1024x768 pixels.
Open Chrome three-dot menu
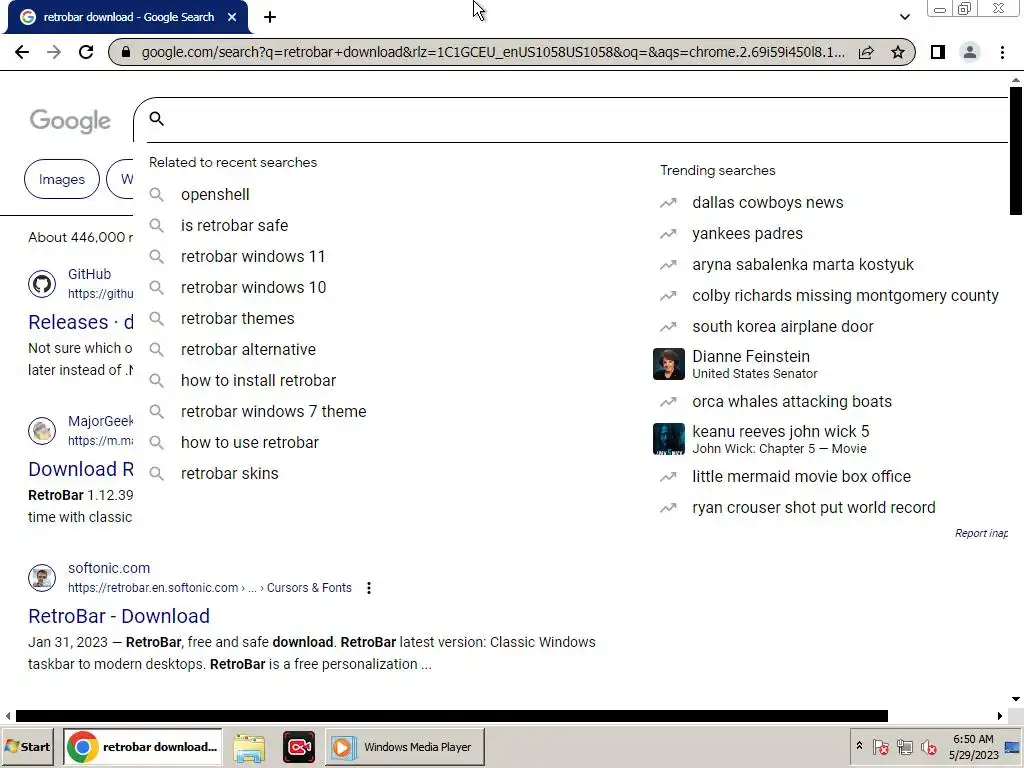1002,52
